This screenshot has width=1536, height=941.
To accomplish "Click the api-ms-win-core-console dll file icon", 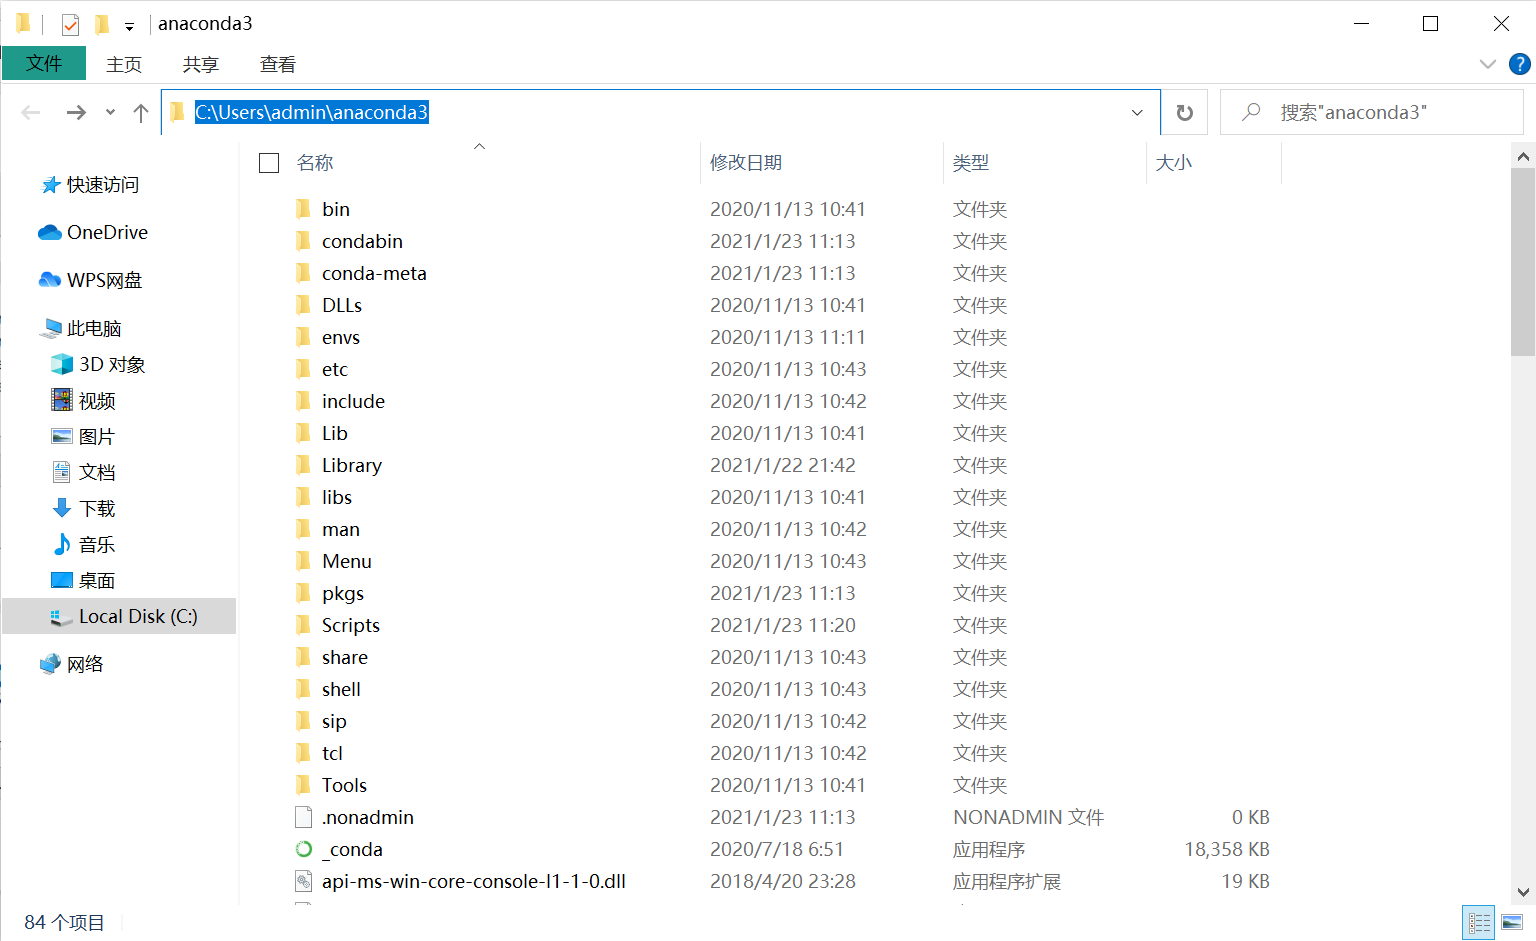I will (304, 881).
